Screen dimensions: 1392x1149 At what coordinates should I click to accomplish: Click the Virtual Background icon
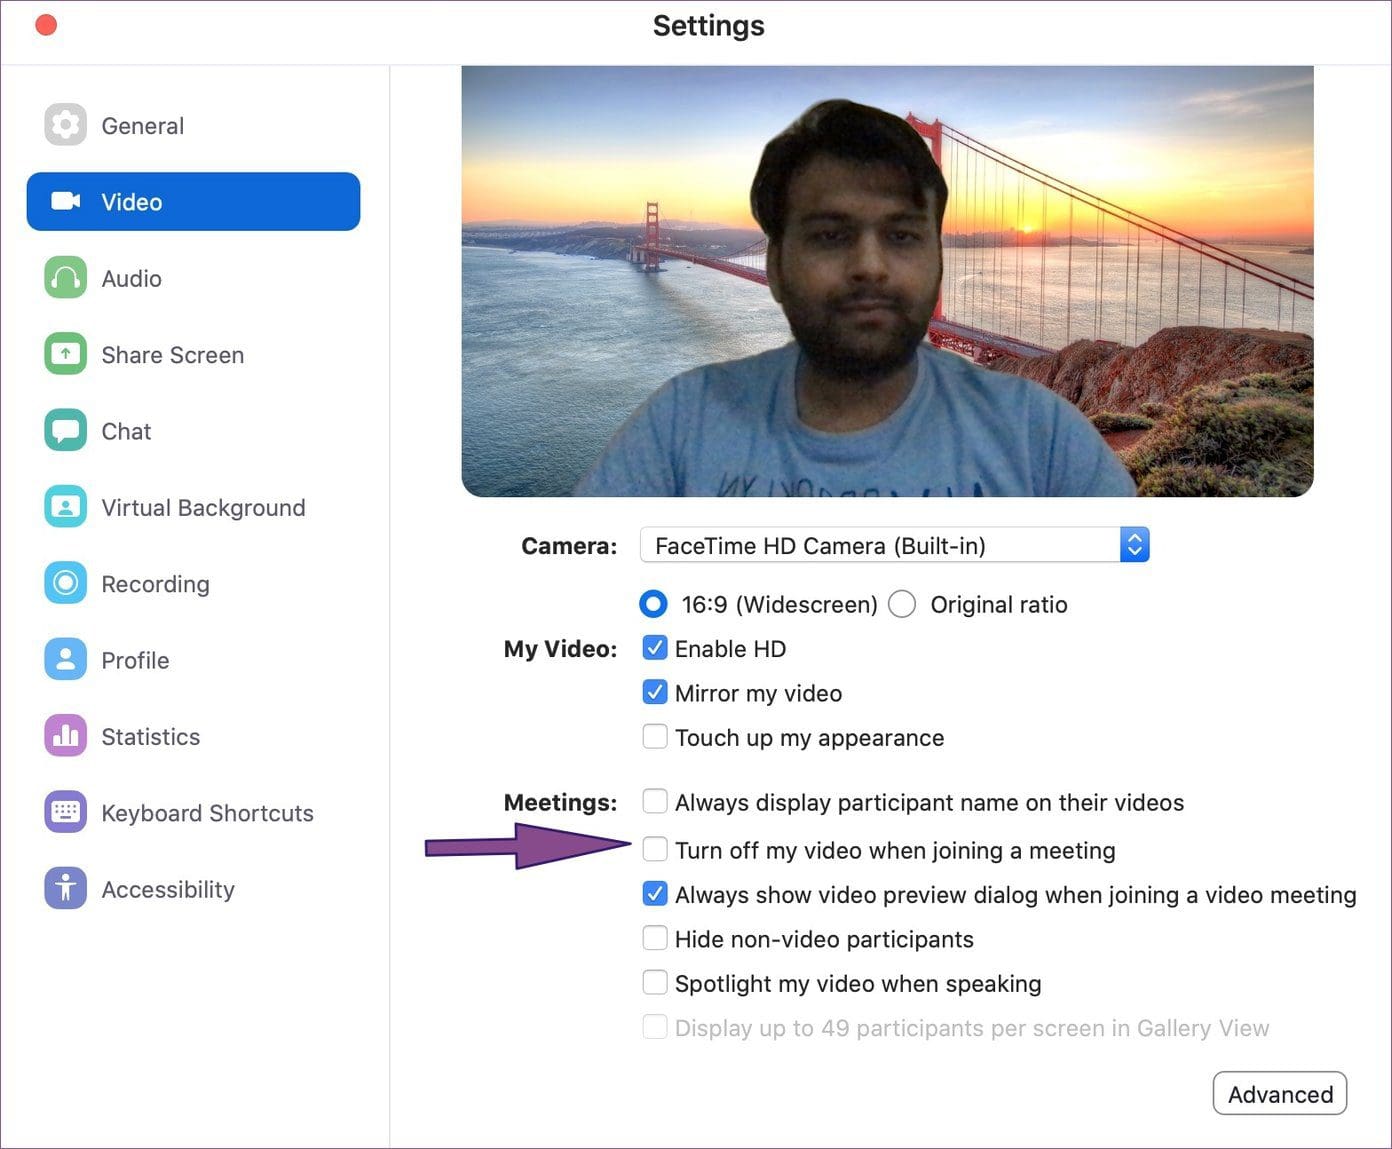click(65, 507)
